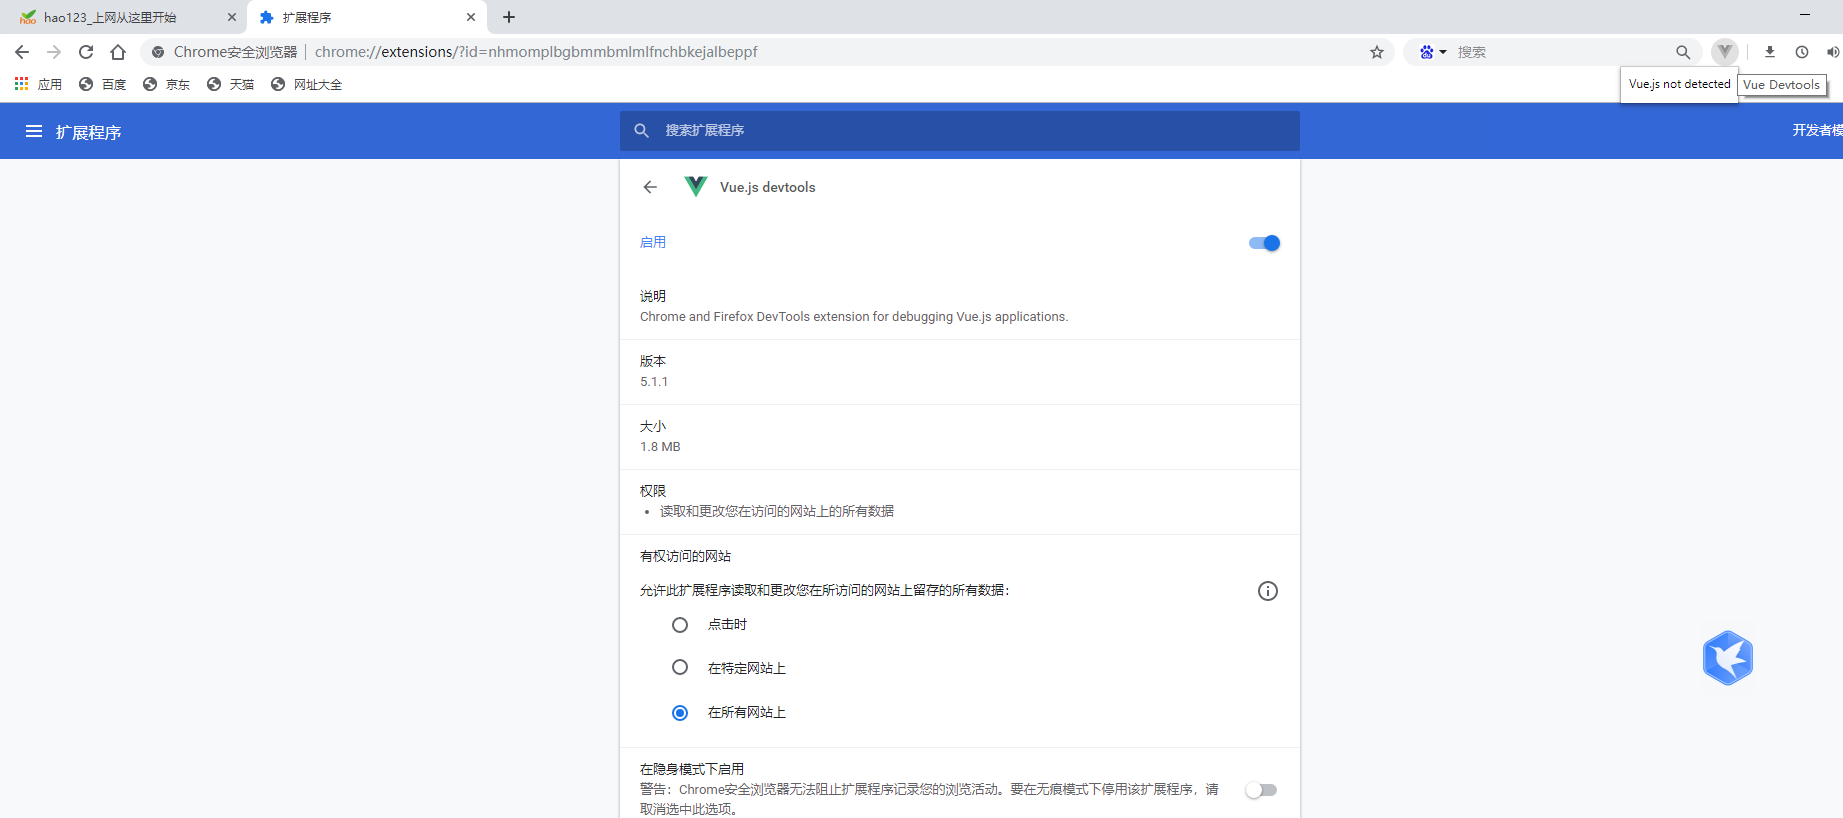Image resolution: width=1843 pixels, height=818 pixels.
Task: Open the 京东 bookmark
Action: click(x=166, y=84)
